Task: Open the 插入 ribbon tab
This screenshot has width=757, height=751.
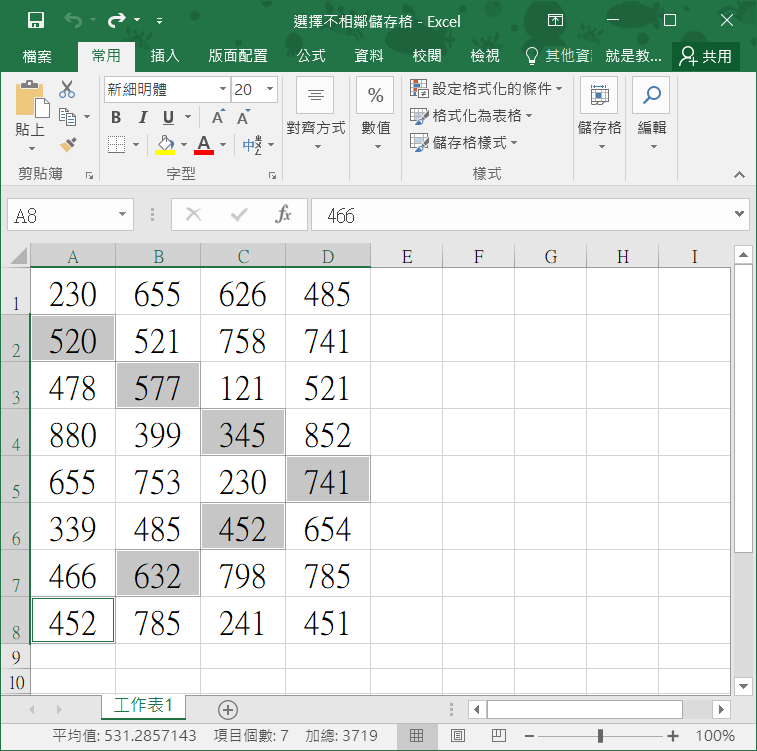Action: pos(165,56)
